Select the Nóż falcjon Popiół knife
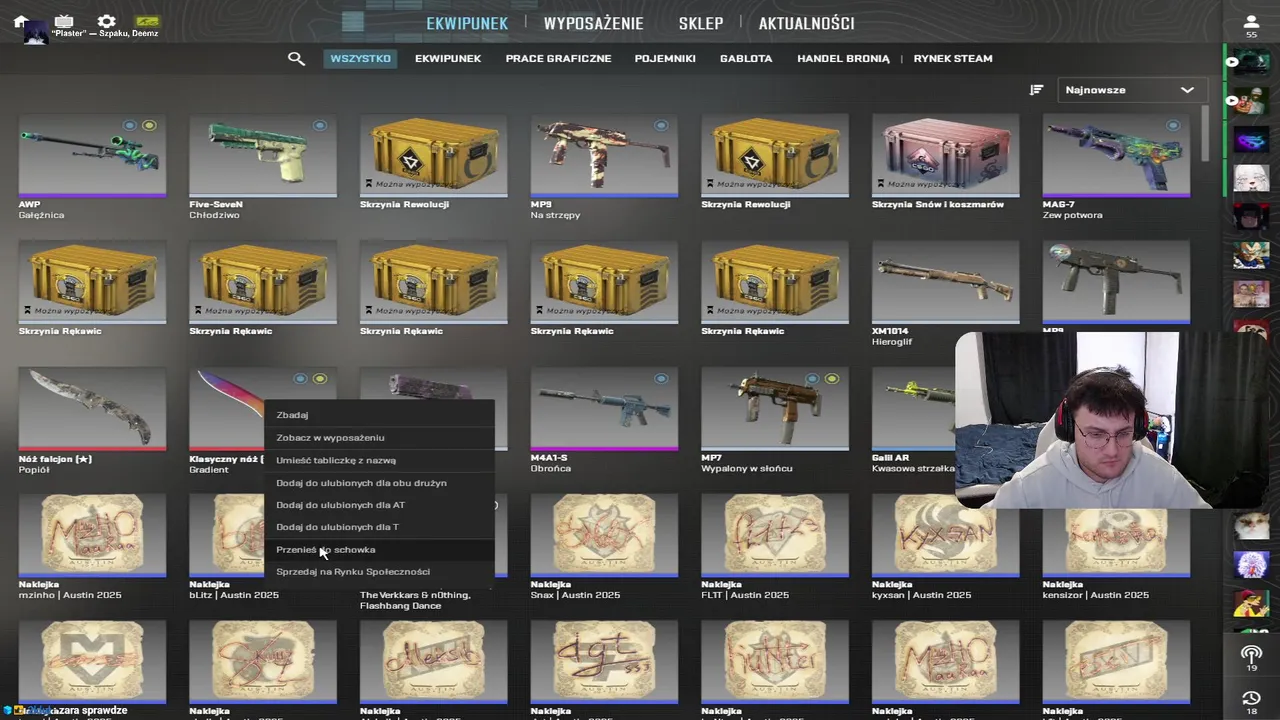 point(92,421)
